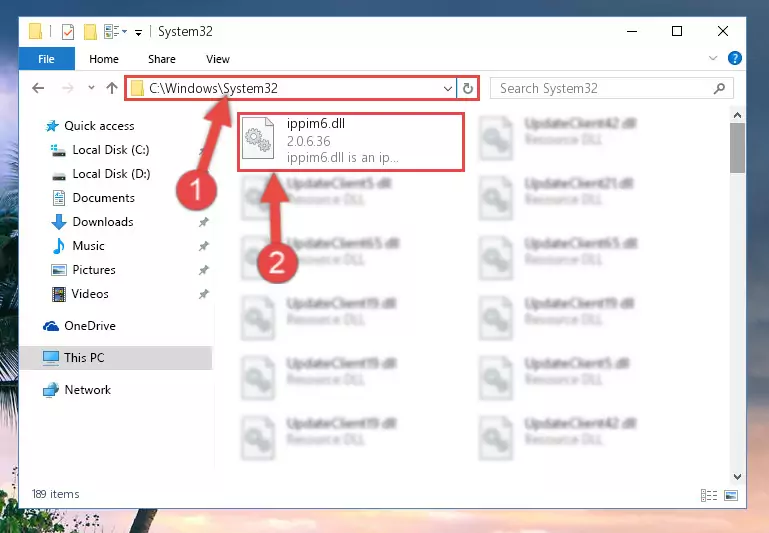Minimize the System32 window
This screenshot has height=533, width=769.
(x=632, y=31)
